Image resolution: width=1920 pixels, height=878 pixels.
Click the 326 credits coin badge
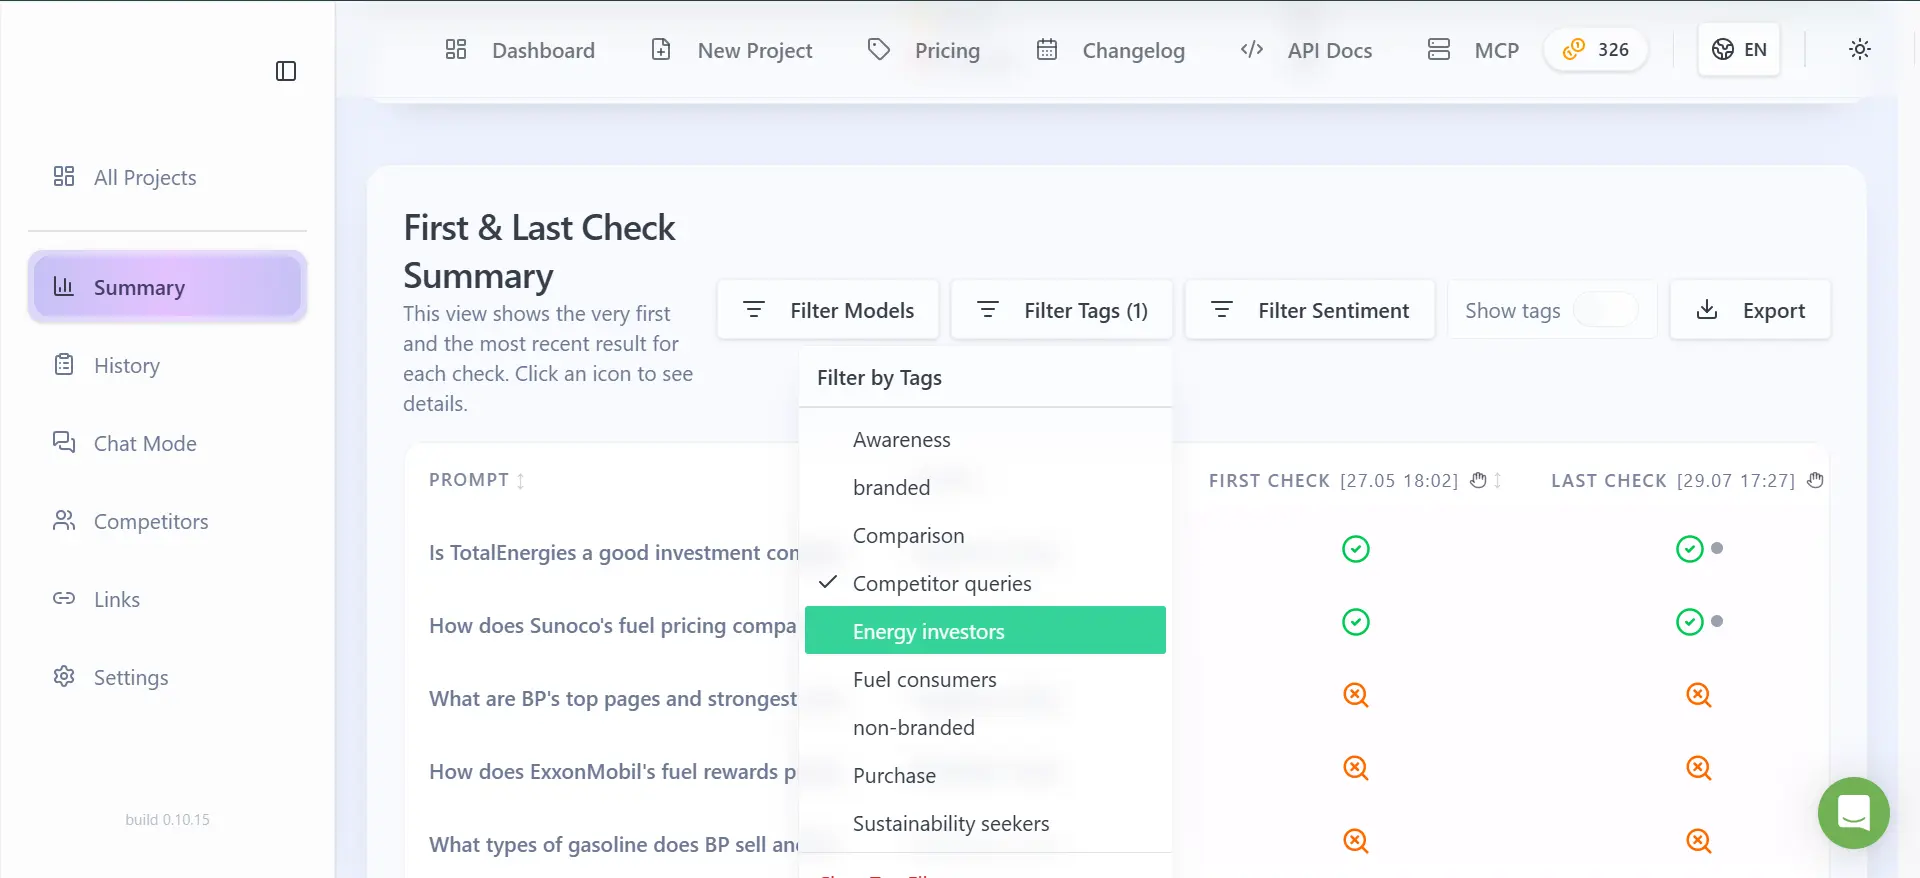[x=1596, y=49]
